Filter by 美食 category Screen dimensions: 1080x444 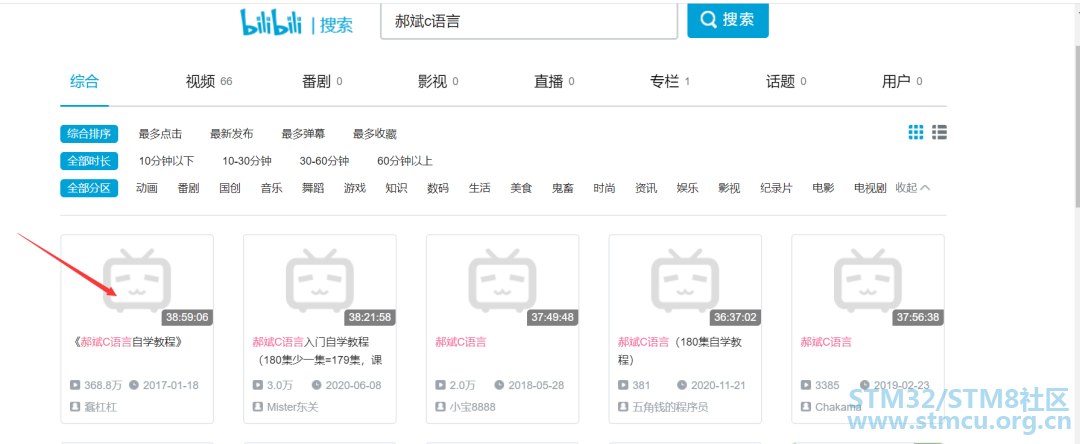pos(521,188)
